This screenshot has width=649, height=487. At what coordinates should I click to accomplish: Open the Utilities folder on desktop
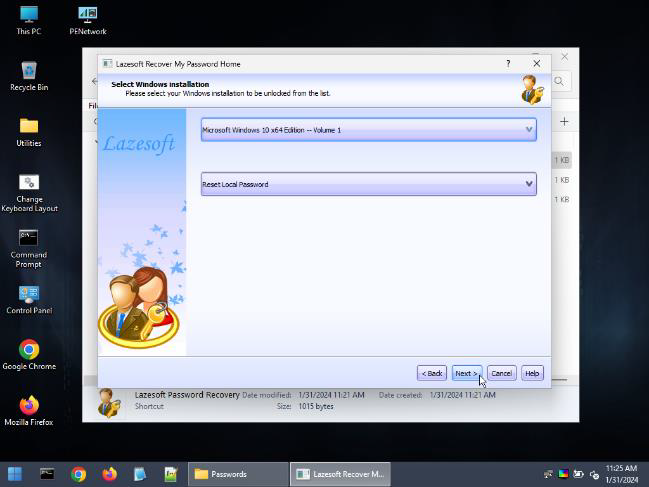tap(29, 132)
